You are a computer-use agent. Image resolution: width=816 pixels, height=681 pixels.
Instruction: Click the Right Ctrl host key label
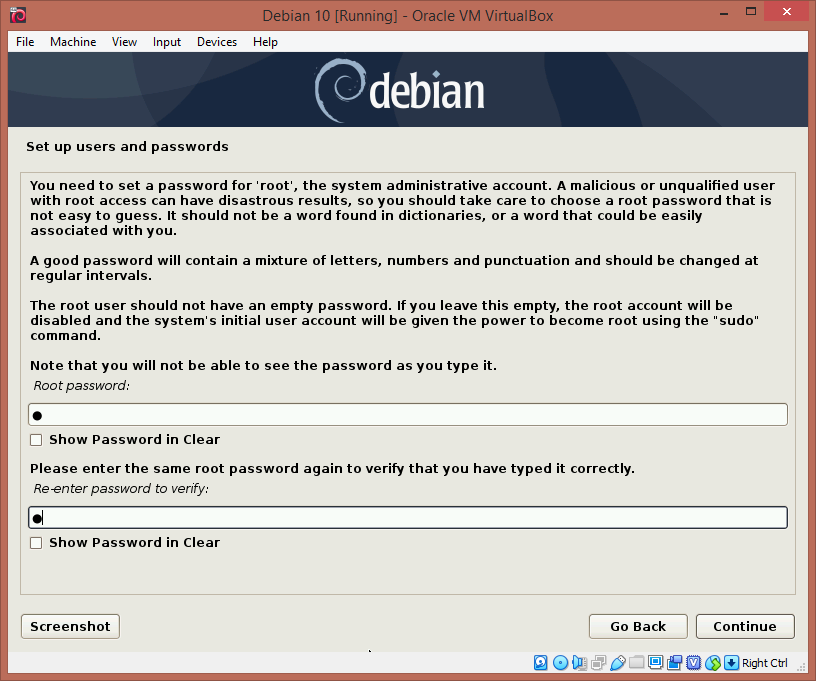coord(764,663)
